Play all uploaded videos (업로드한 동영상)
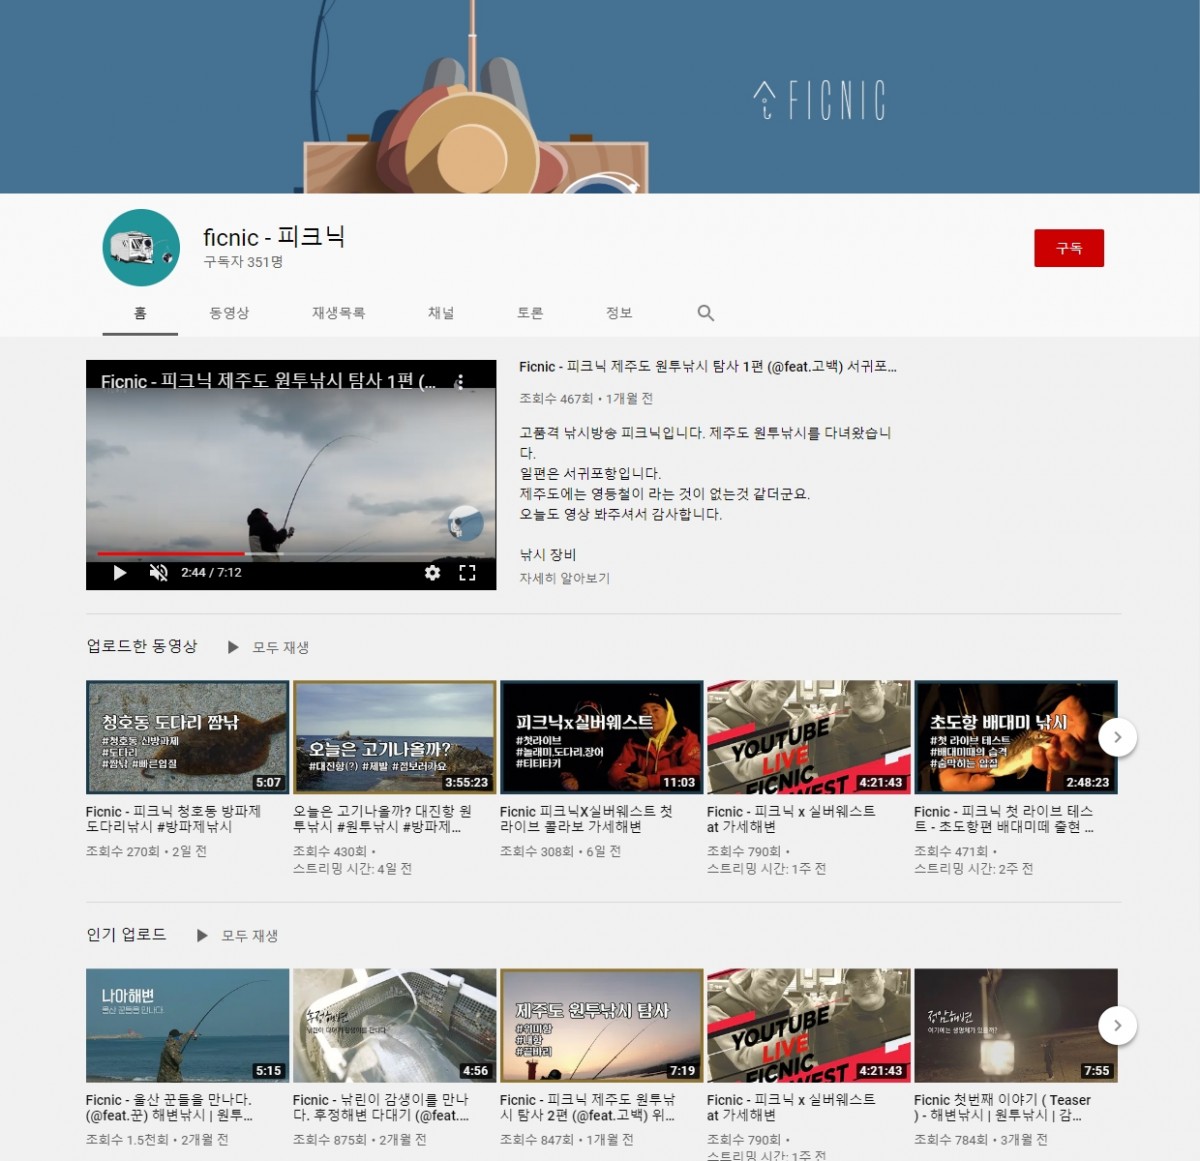1200x1161 pixels. tap(269, 647)
